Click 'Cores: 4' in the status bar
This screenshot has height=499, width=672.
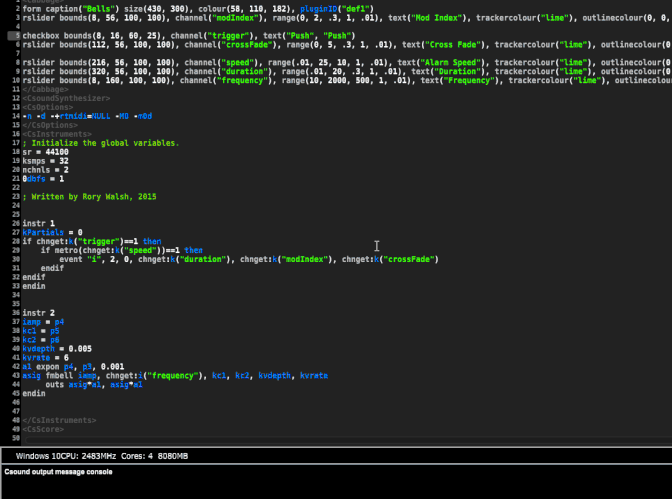click(137, 456)
